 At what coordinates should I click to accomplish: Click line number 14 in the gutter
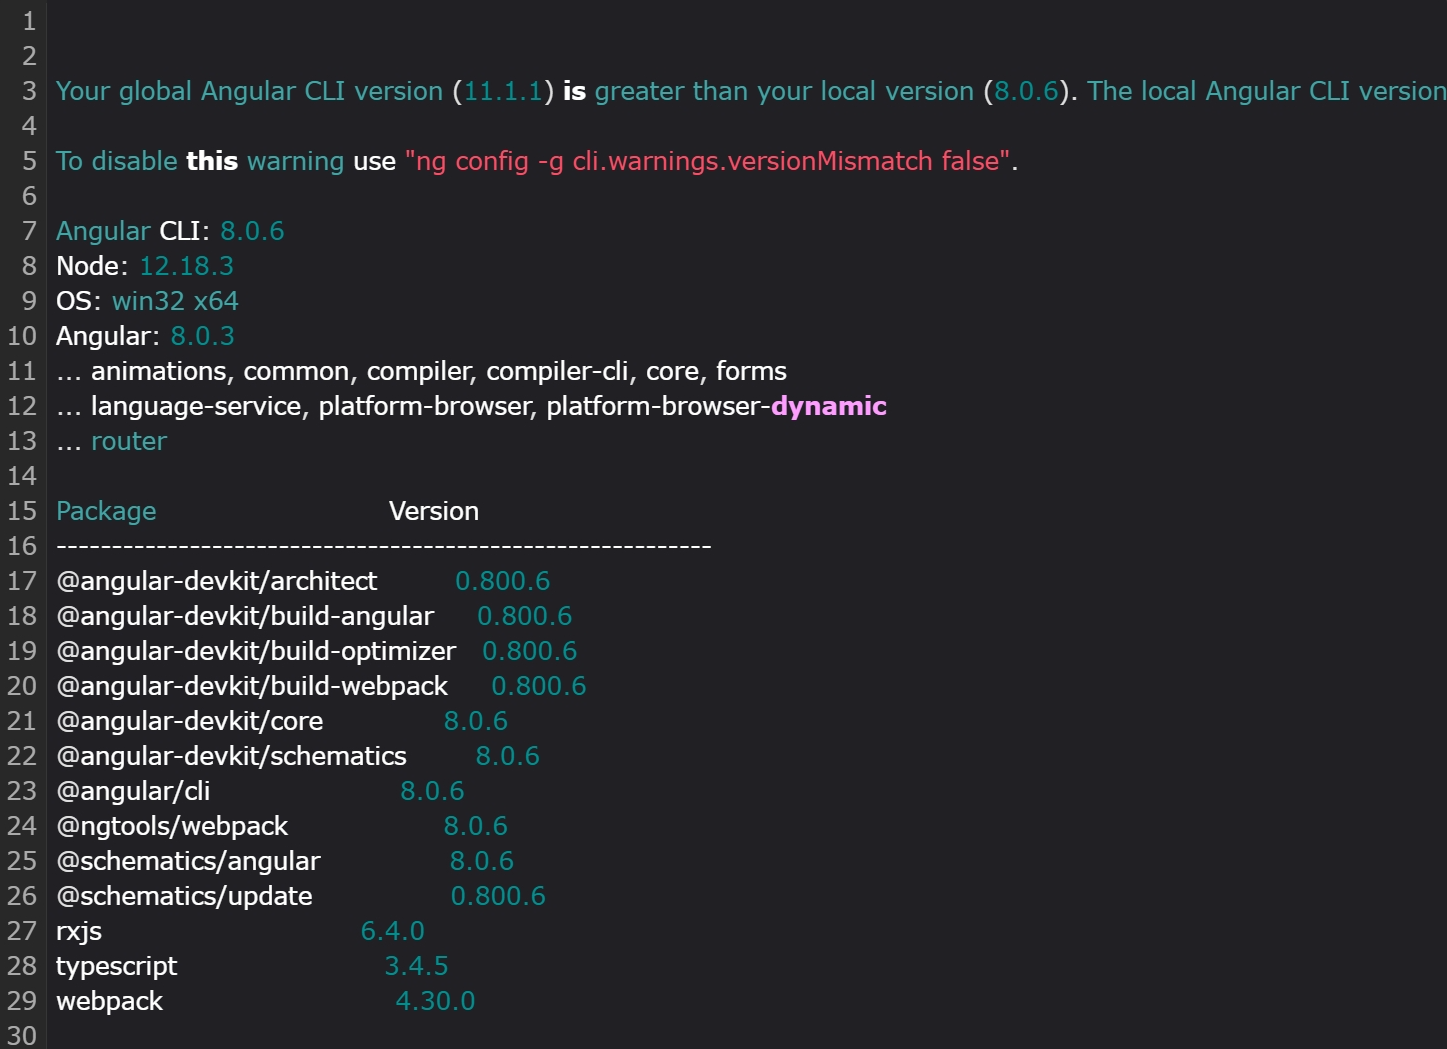point(22,476)
